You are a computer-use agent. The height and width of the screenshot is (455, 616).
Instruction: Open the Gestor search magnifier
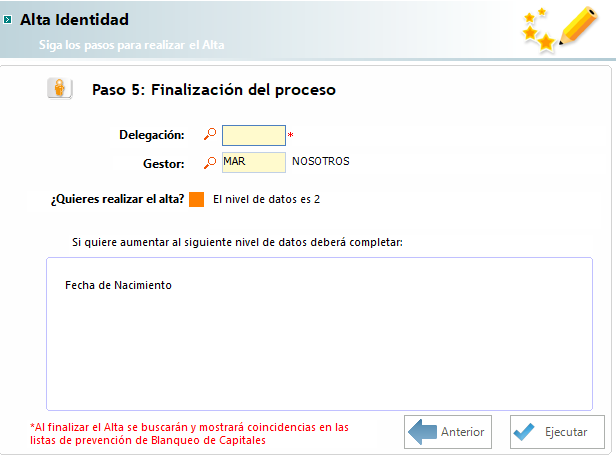click(x=210, y=162)
